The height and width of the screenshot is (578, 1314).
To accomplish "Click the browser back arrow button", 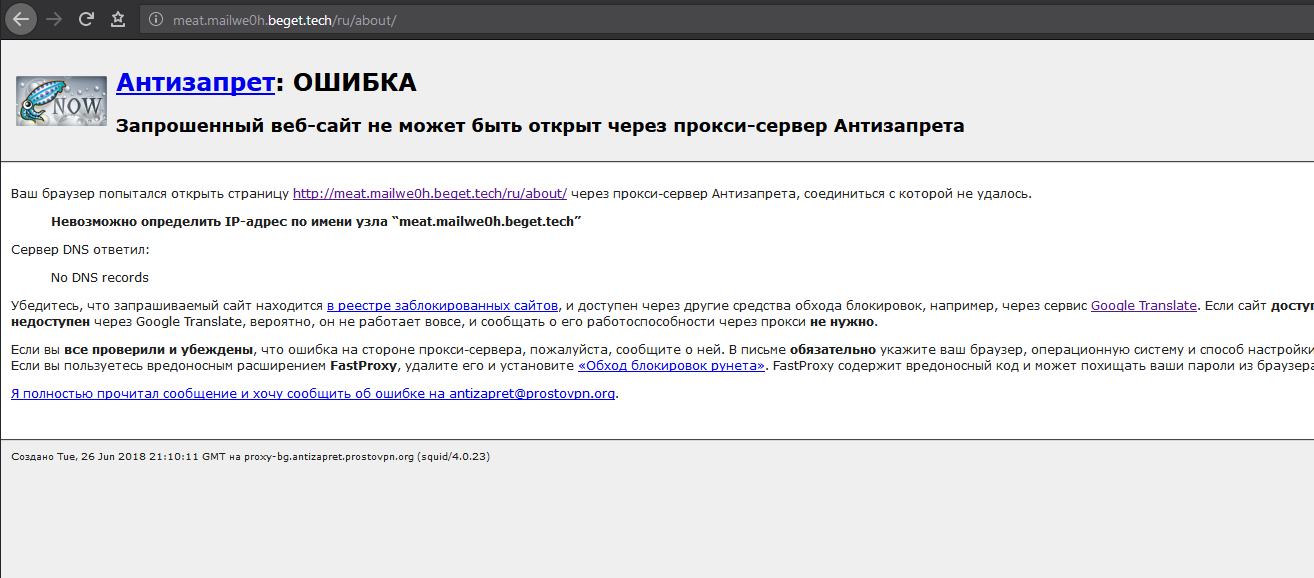I will coord(20,19).
